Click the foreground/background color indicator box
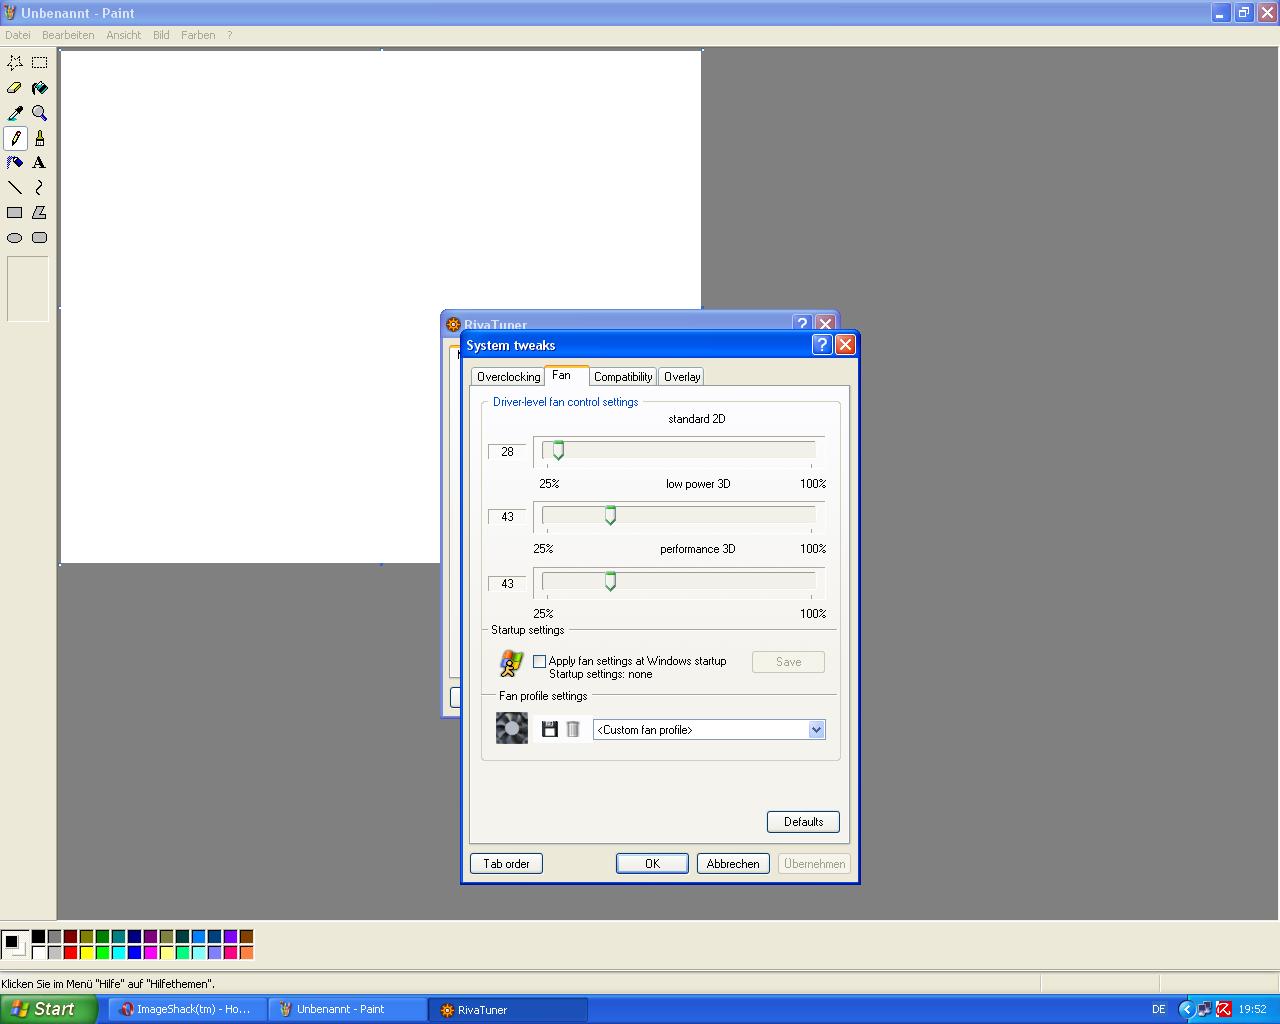This screenshot has height=1024, width=1280. point(14,944)
